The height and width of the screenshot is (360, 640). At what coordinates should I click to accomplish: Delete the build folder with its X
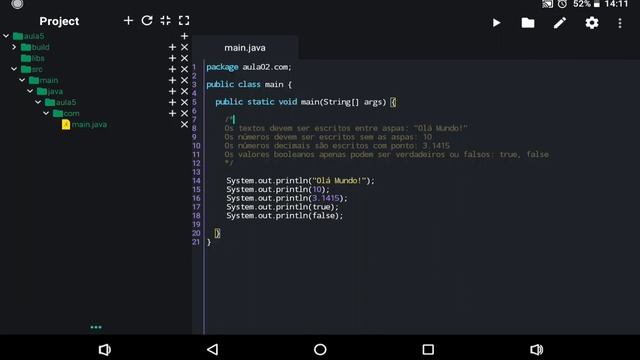(x=184, y=47)
